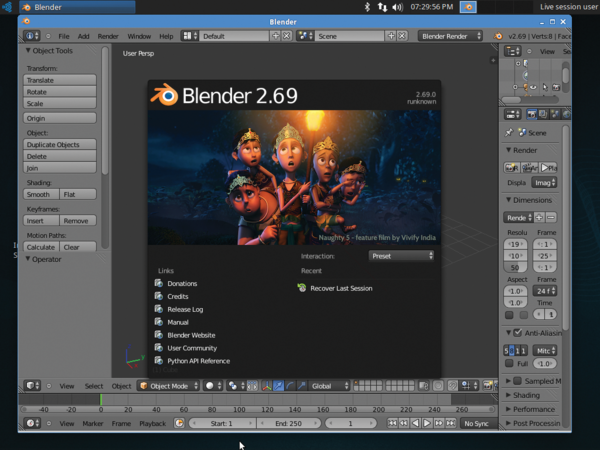Screen dimensions: 600x450
Task: Toggle outliner object renderability camera icon
Action: (x=556, y=87)
